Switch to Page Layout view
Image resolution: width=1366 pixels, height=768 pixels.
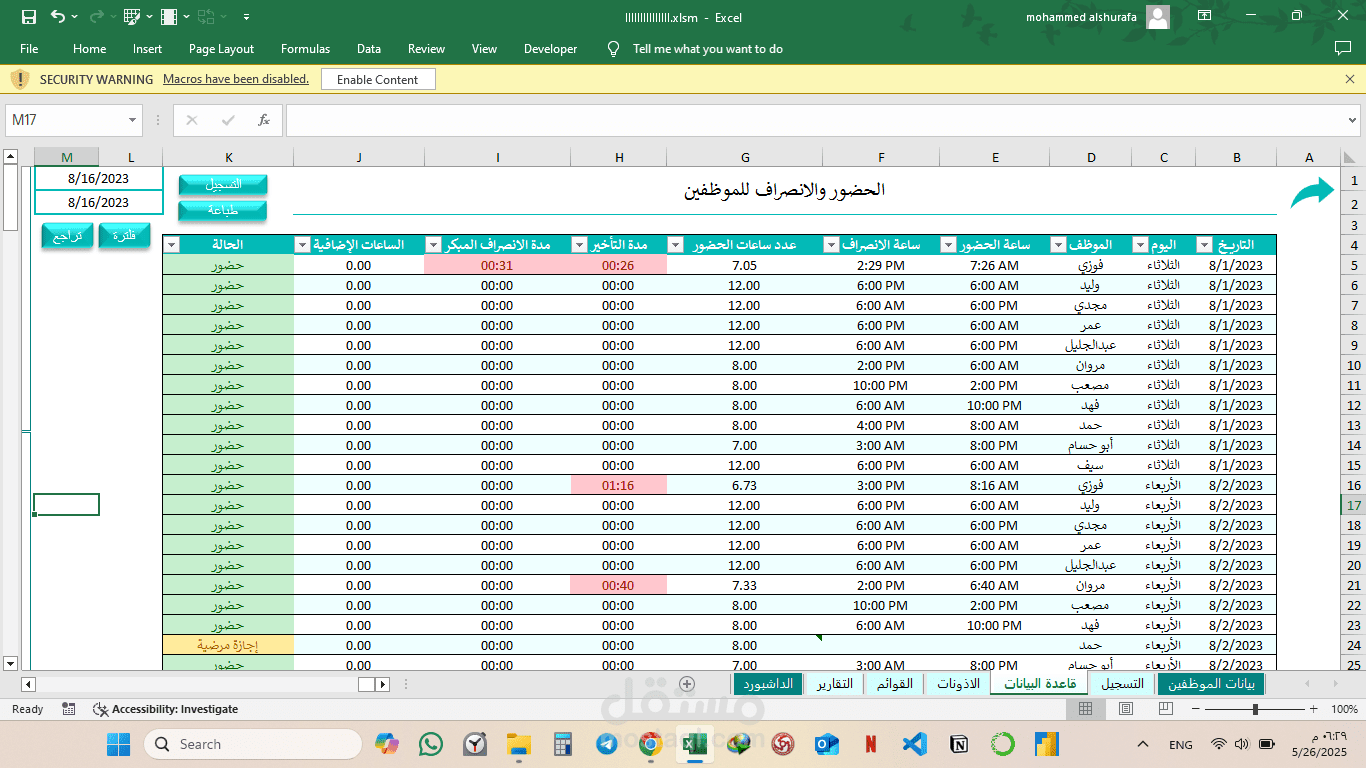point(1126,709)
